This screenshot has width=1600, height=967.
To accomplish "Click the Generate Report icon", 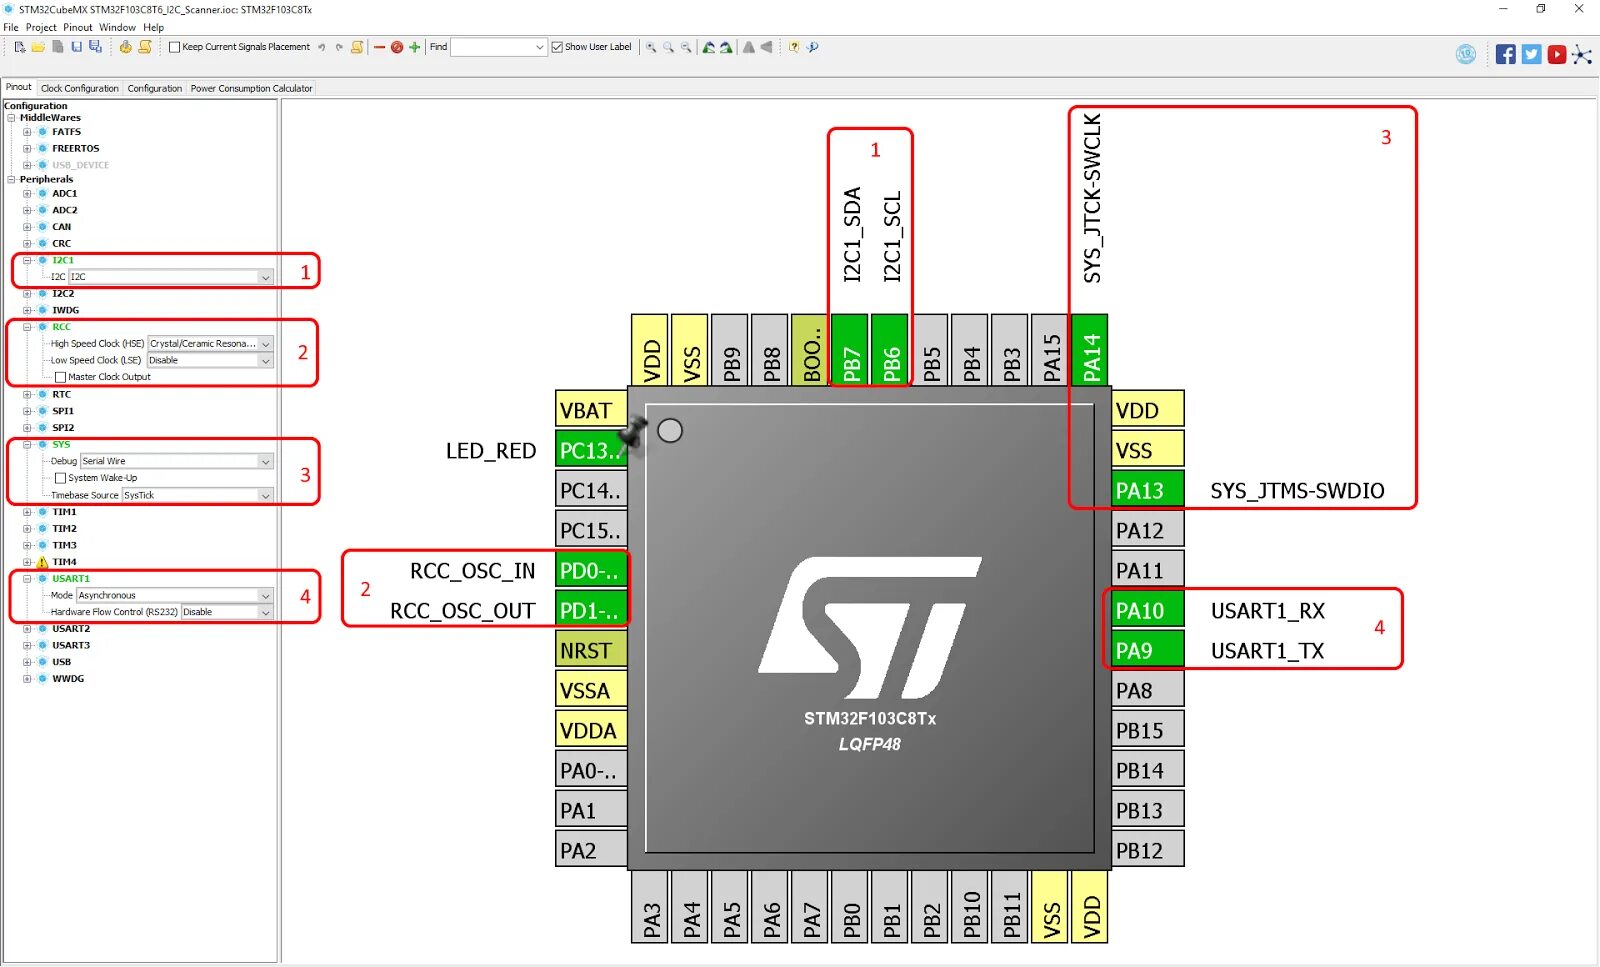I will [145, 47].
